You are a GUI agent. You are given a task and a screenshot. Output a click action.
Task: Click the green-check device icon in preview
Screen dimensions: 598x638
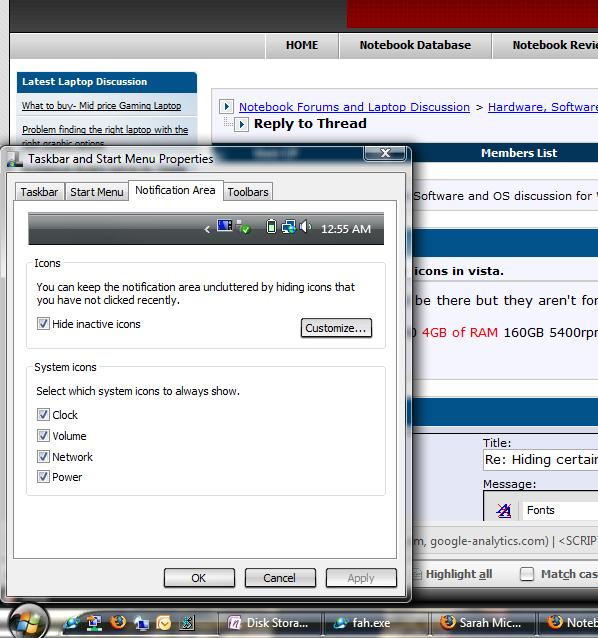[243, 227]
